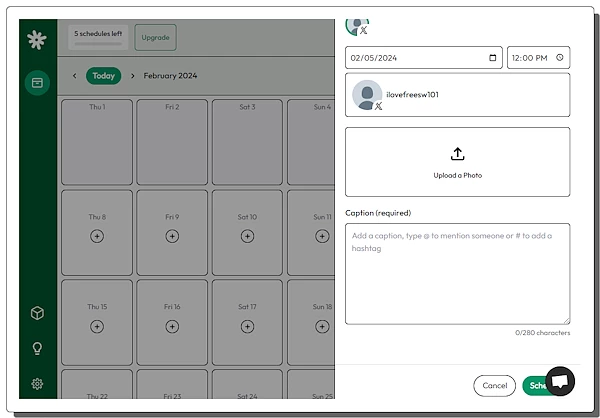Add a post on Fri 16

tap(172, 327)
